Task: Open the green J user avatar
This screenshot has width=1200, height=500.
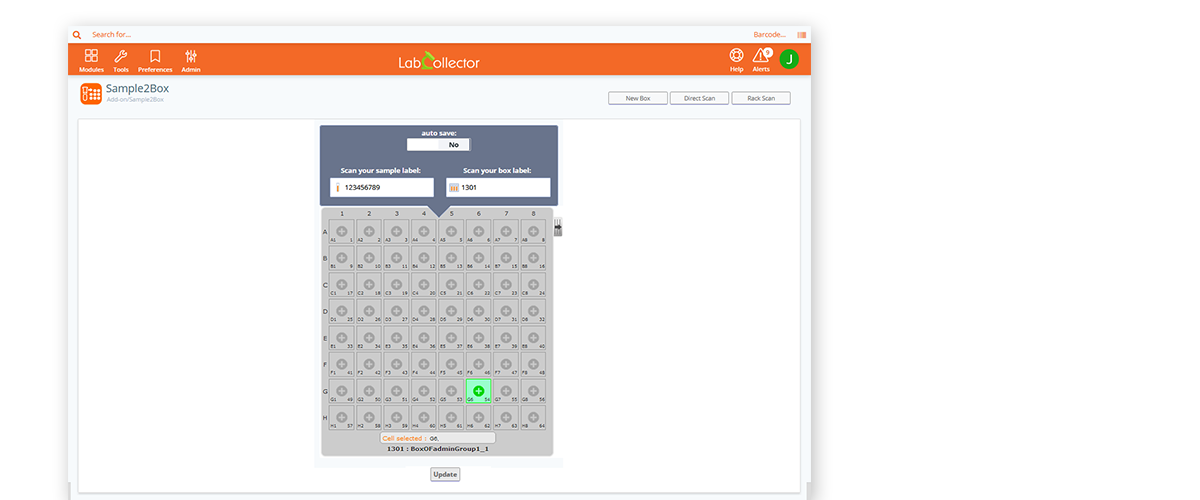Action: tap(789, 59)
